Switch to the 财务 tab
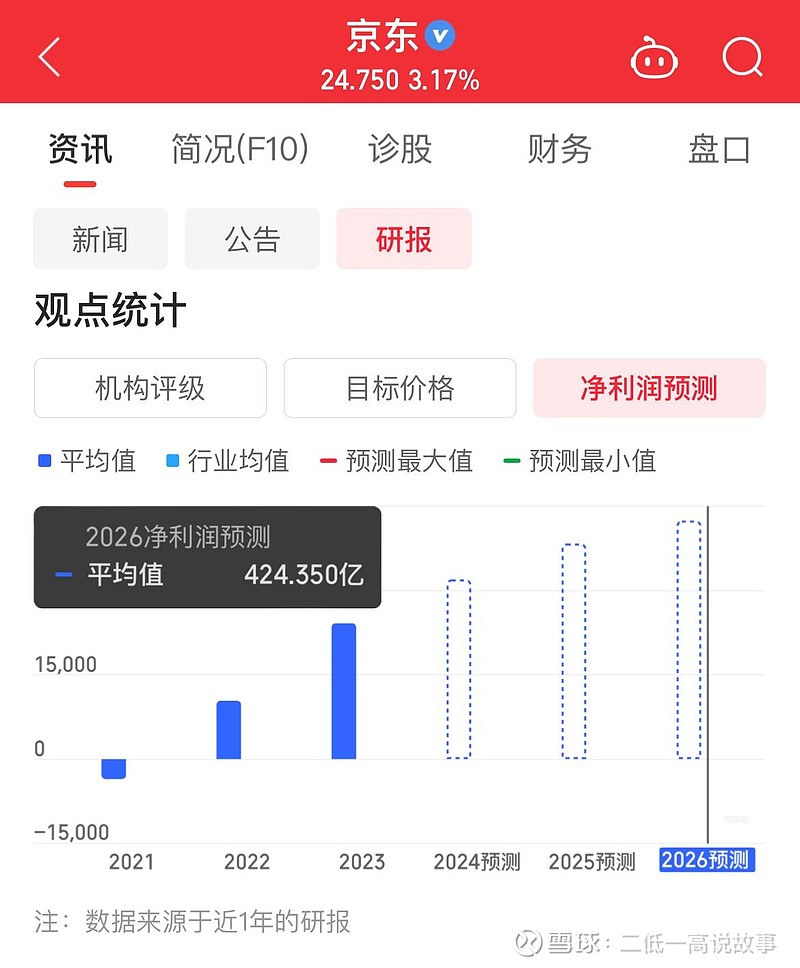This screenshot has height=968, width=800. coord(560,150)
